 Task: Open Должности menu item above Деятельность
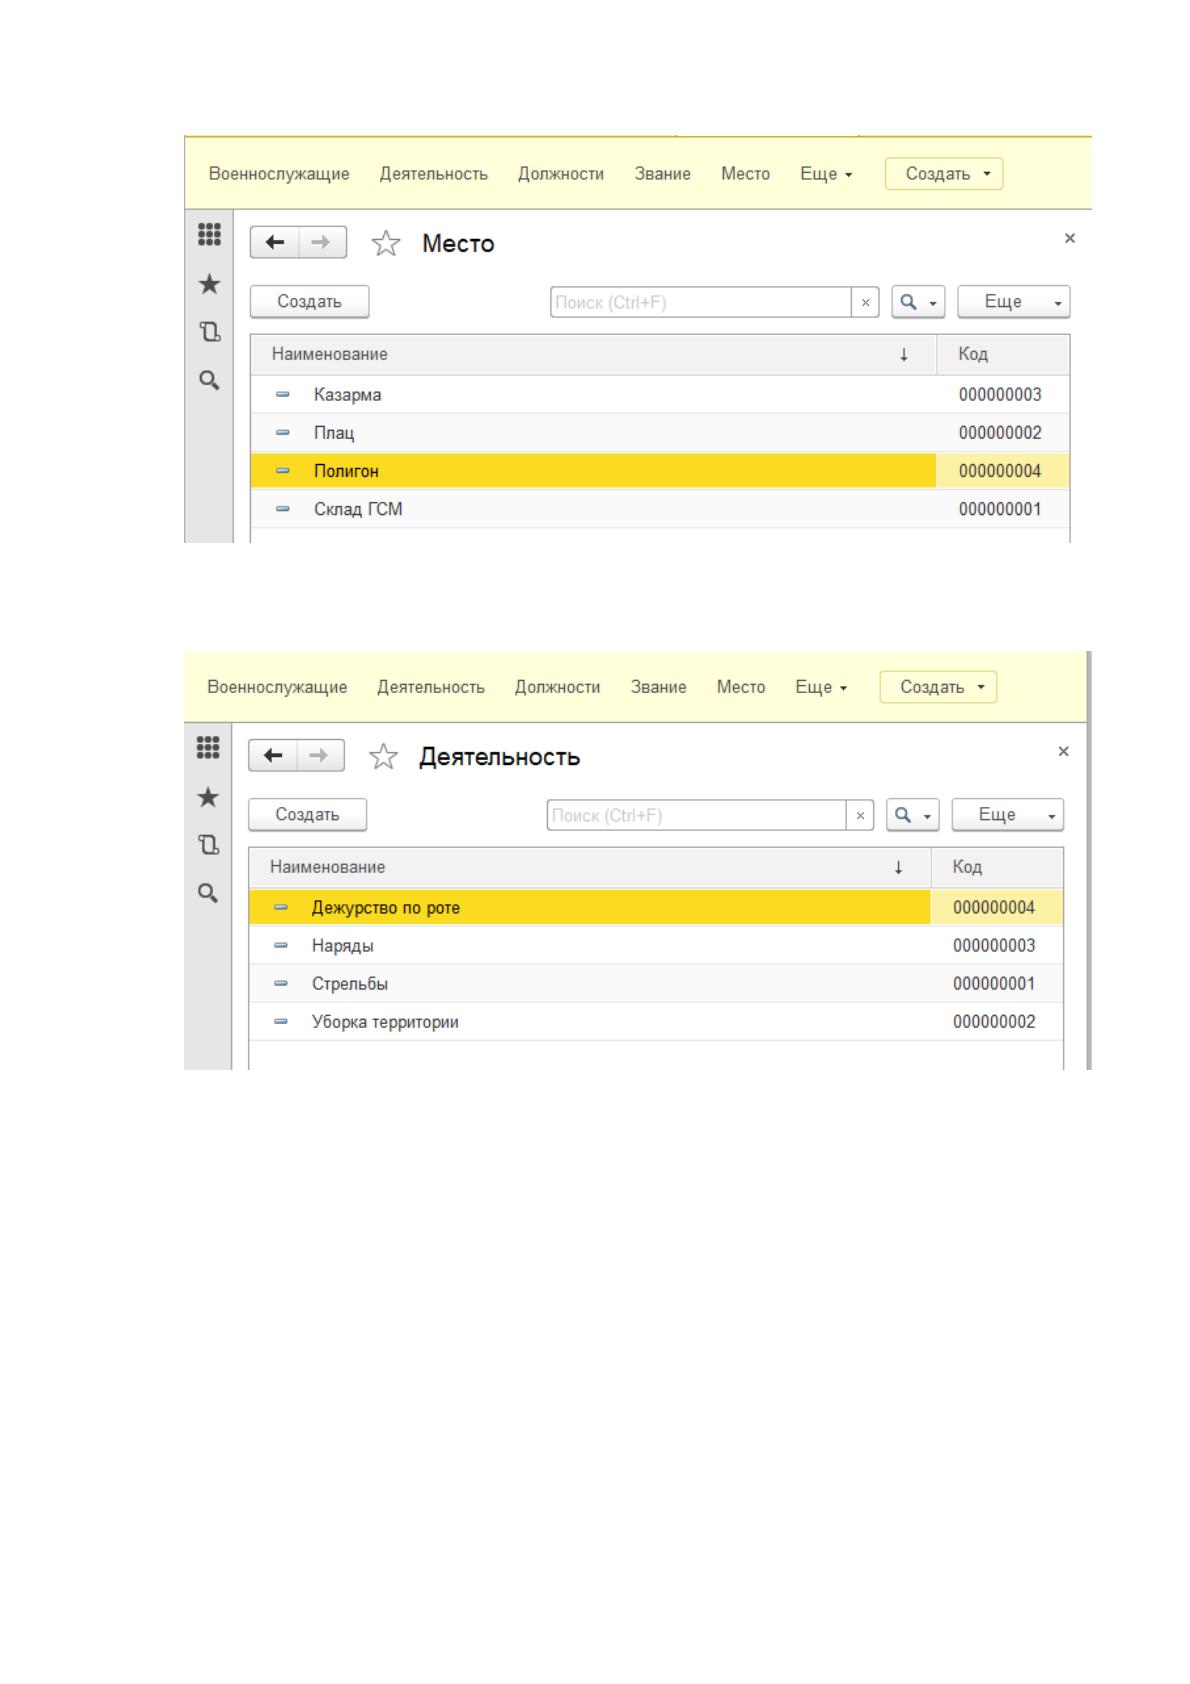pos(557,687)
